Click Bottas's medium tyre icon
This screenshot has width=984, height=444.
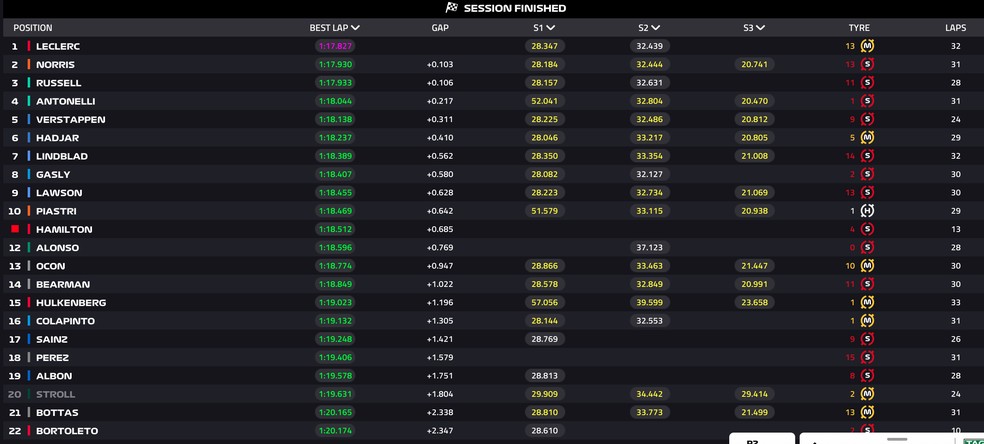pyautogui.click(x=867, y=412)
